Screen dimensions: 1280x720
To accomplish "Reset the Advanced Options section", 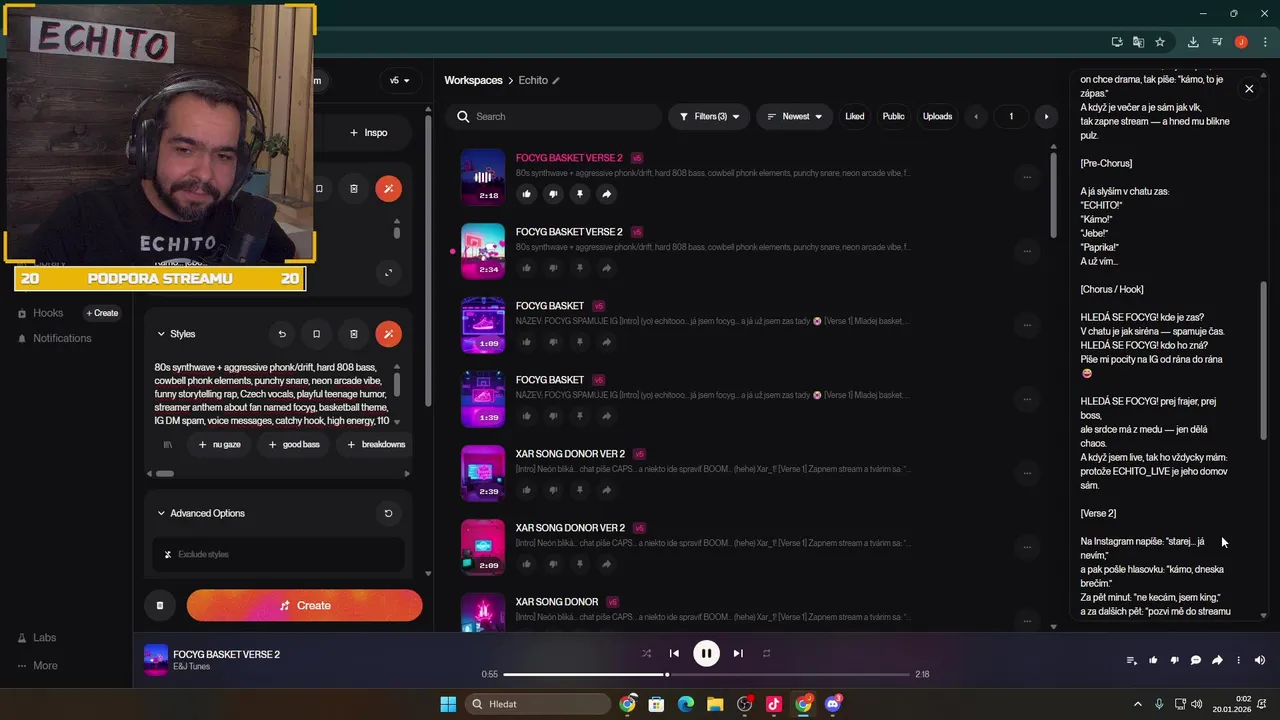I will (388, 514).
